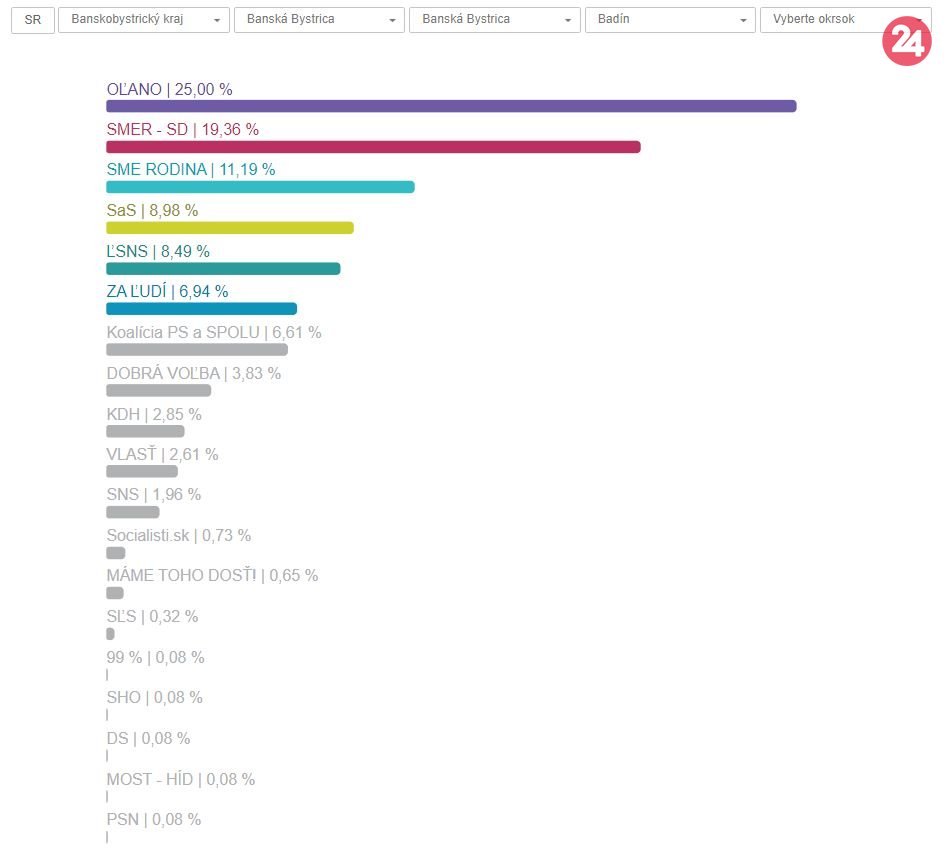
Task: Click the purple OĽANO result bar
Action: [451, 106]
